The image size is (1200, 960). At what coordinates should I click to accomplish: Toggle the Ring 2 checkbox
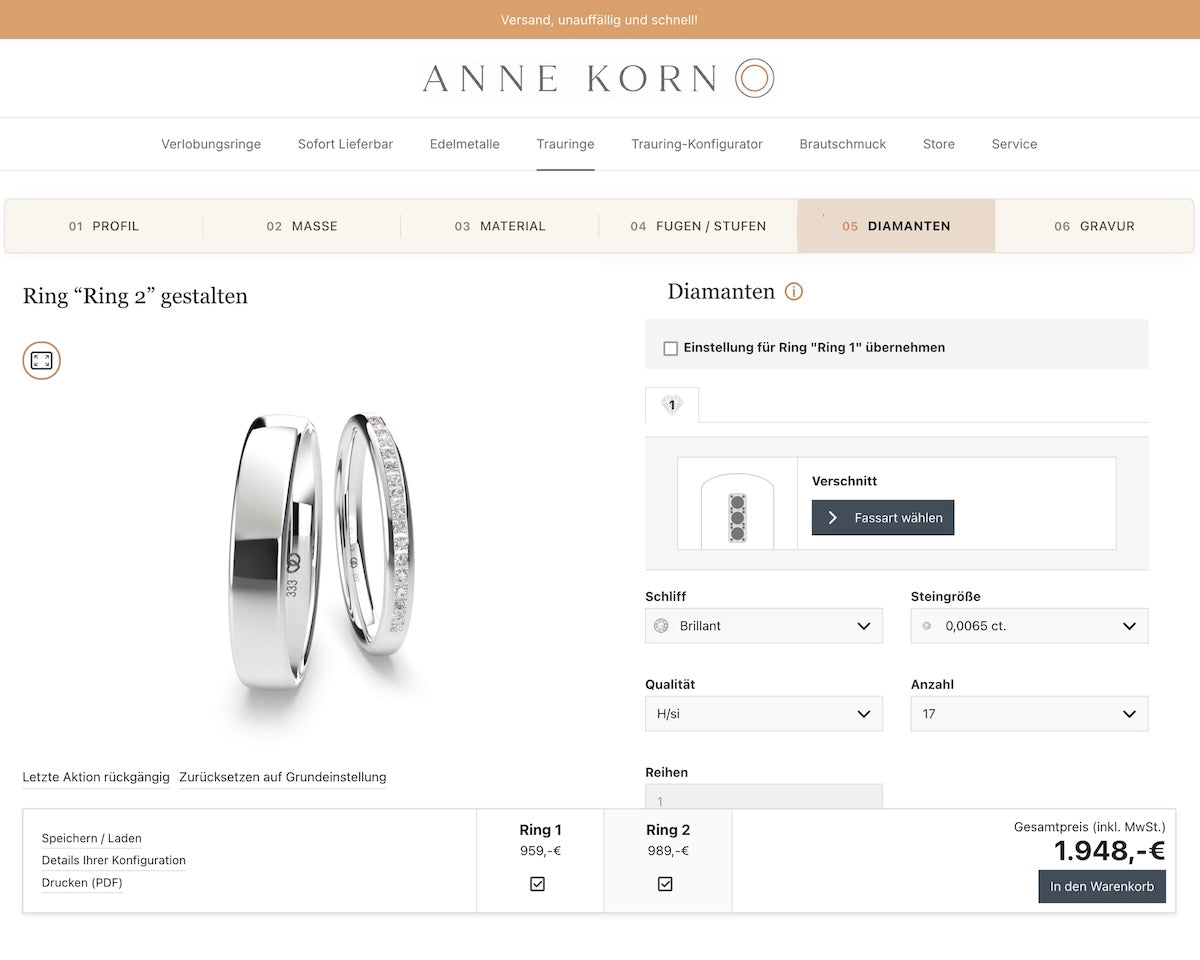pyautogui.click(x=666, y=884)
